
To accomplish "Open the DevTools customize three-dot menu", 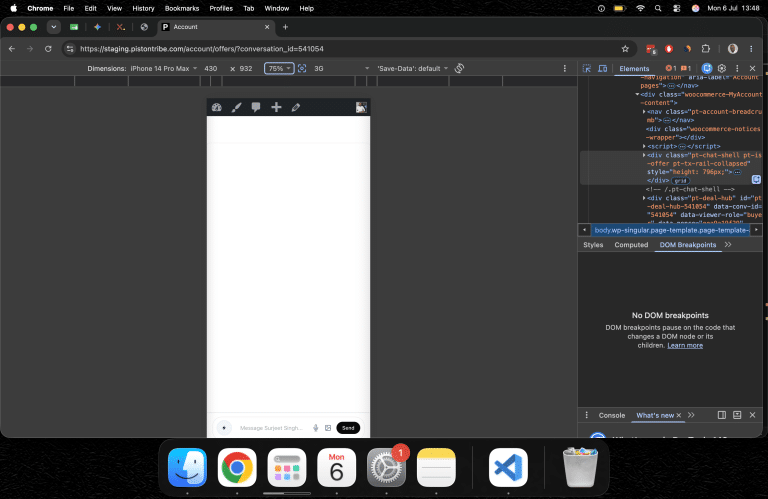I will tap(737, 68).
